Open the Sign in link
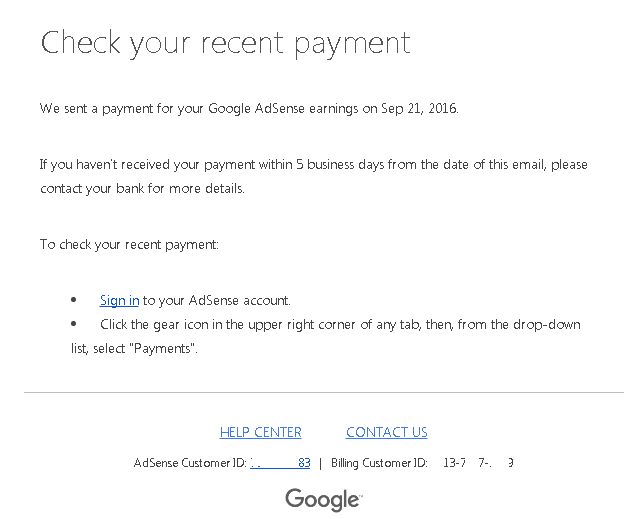The image size is (639, 519). click(119, 300)
